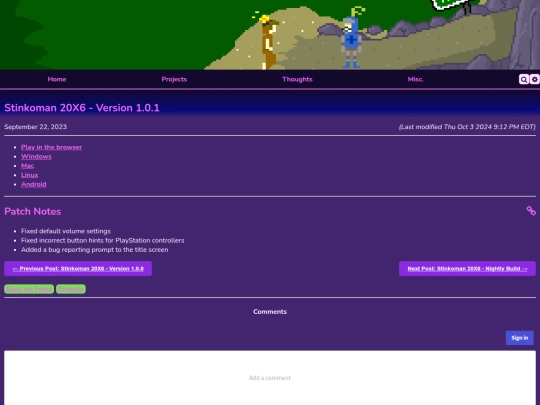Click the September 22, 2023 date
Viewport: 540px width, 405px height.
pyautogui.click(x=35, y=127)
